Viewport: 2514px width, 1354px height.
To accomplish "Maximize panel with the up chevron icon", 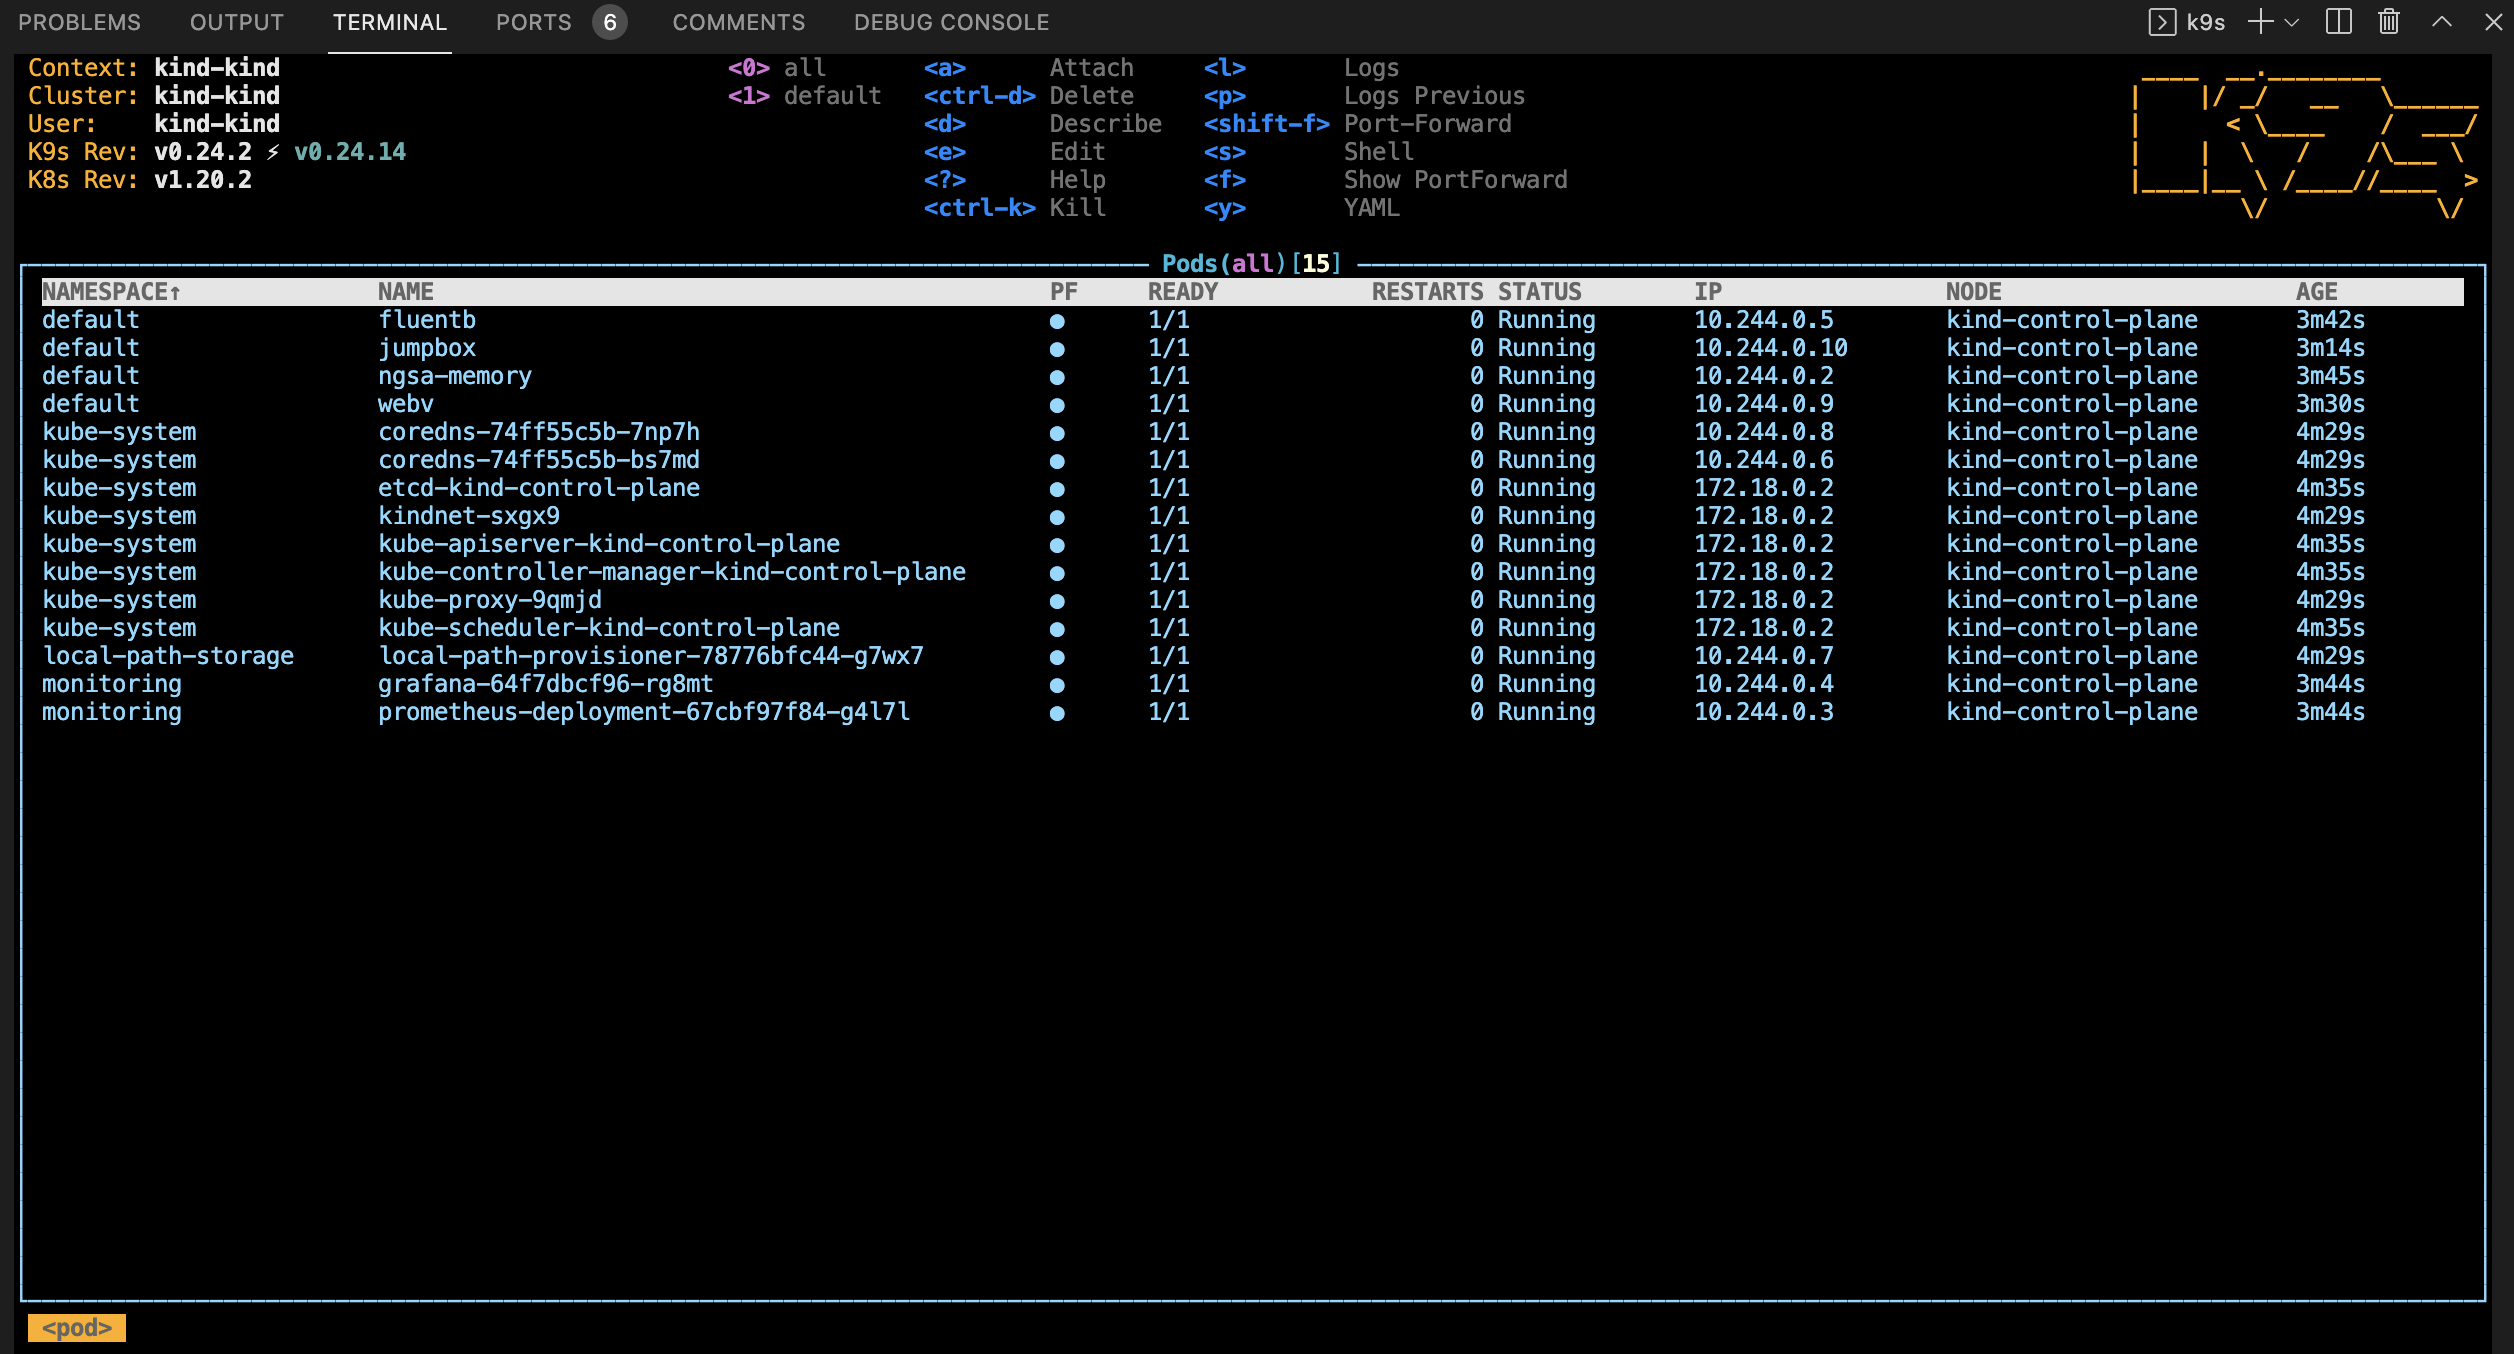I will point(2442,22).
